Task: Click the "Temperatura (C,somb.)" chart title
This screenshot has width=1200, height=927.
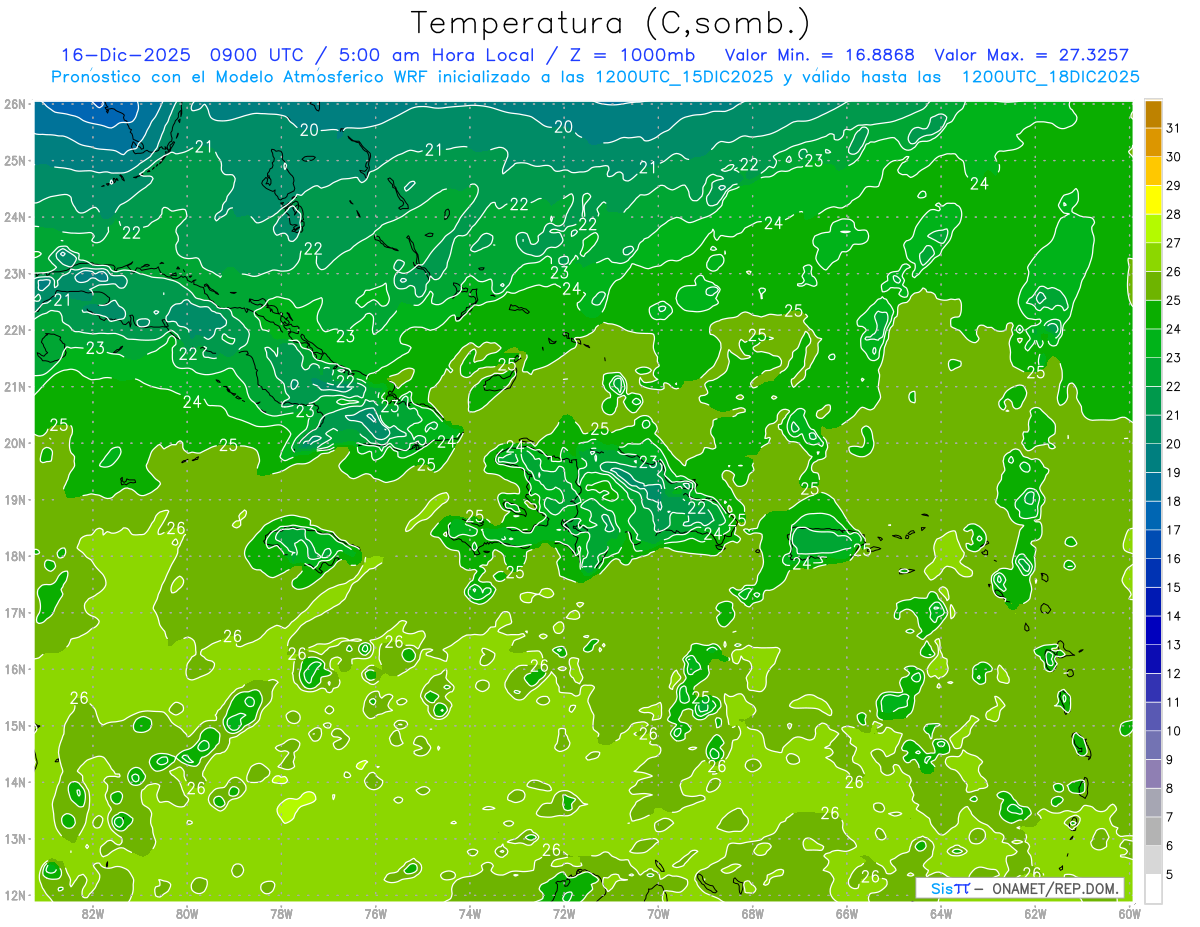Action: [x=609, y=24]
